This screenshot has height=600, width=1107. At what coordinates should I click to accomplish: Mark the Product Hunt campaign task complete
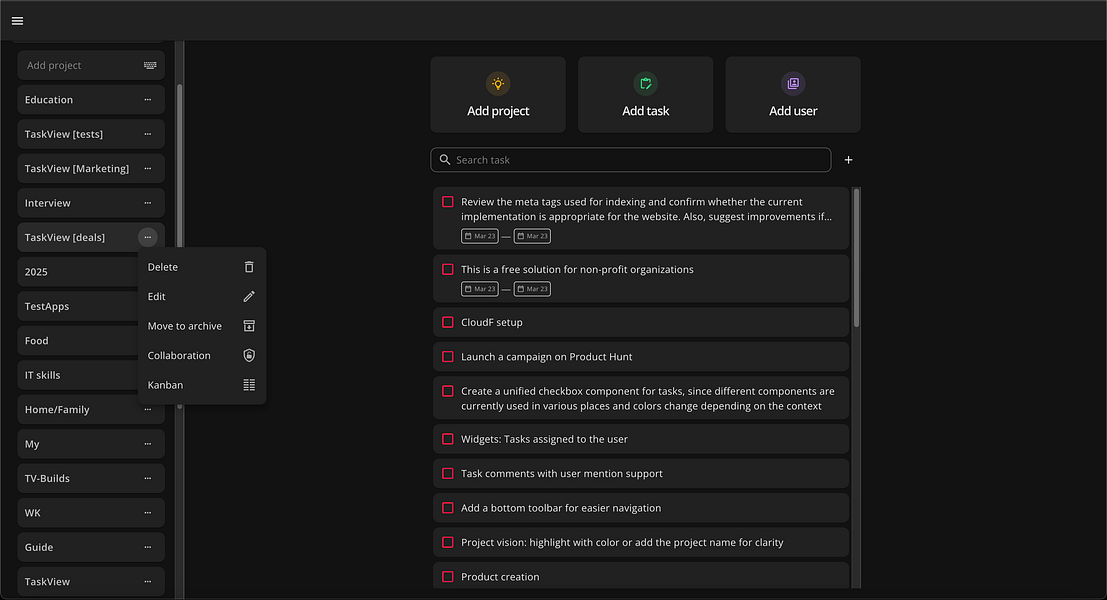(x=447, y=356)
